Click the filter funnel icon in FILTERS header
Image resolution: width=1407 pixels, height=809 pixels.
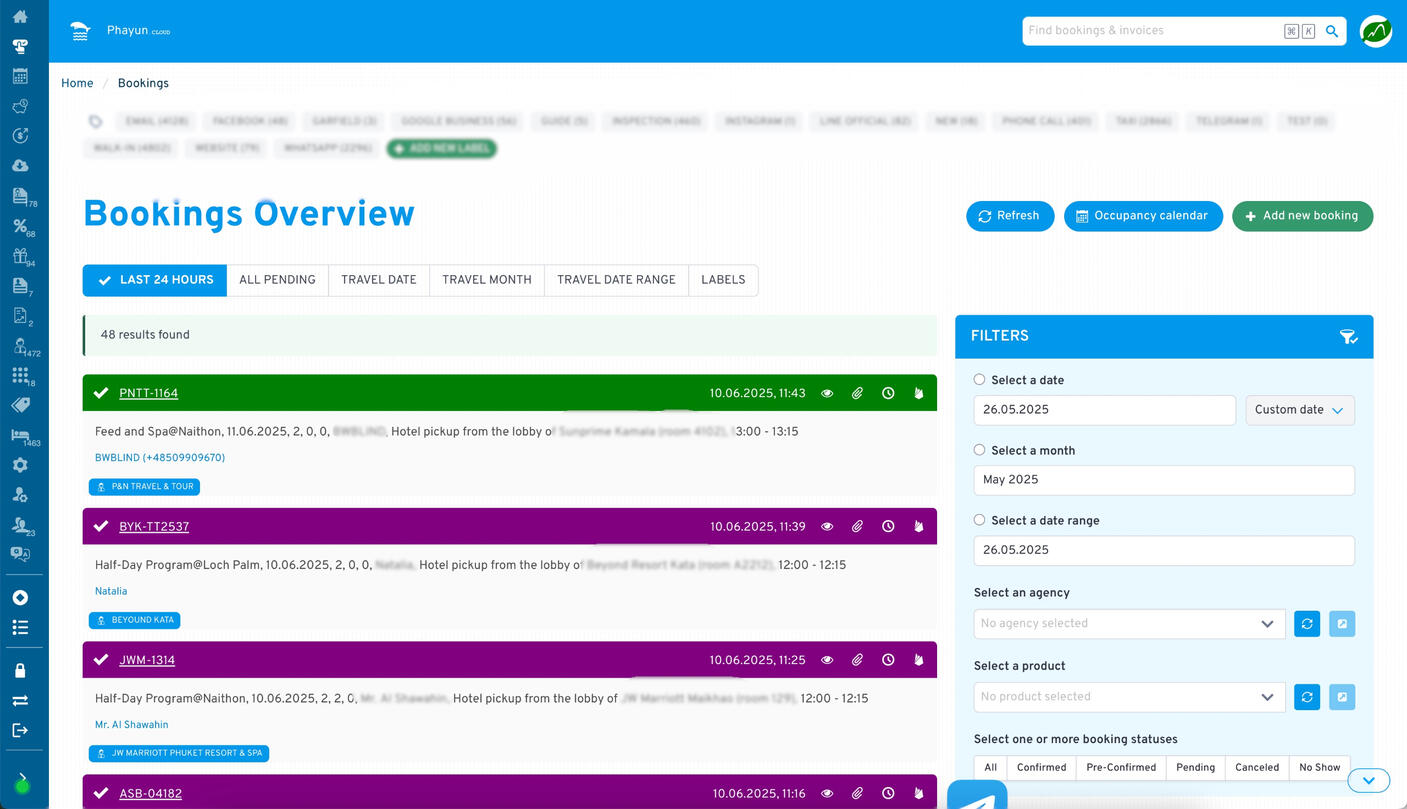tap(1349, 337)
